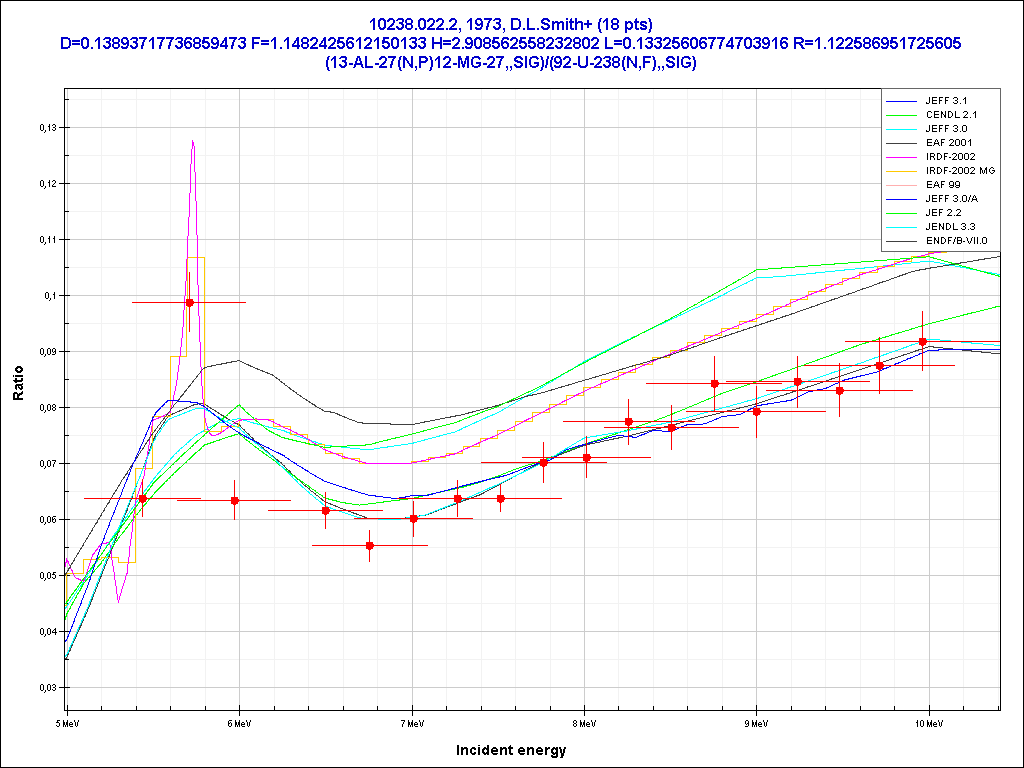Click pink line swatch beside EAF 99

click(x=901, y=185)
